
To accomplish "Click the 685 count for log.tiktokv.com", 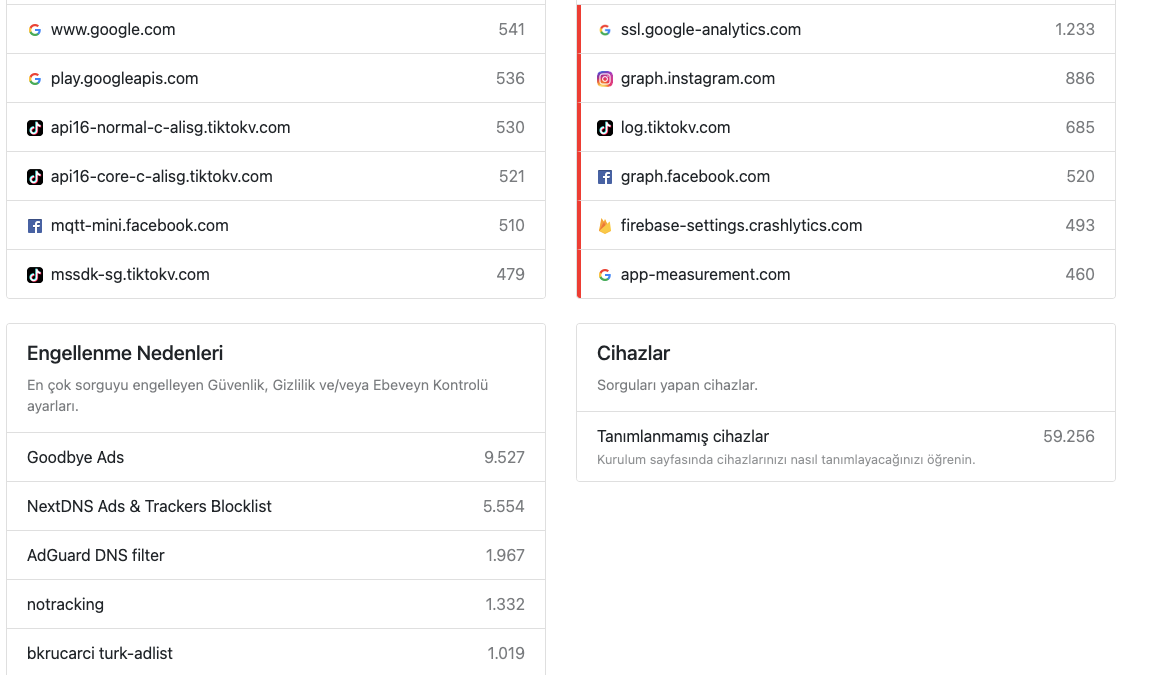I will (x=1080, y=128).
